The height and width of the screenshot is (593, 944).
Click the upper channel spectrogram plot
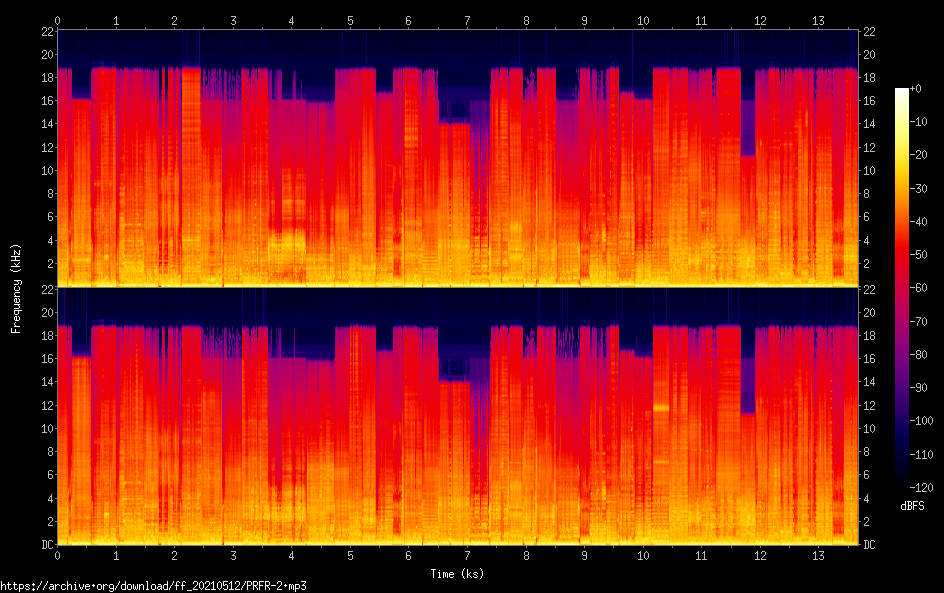(458, 158)
